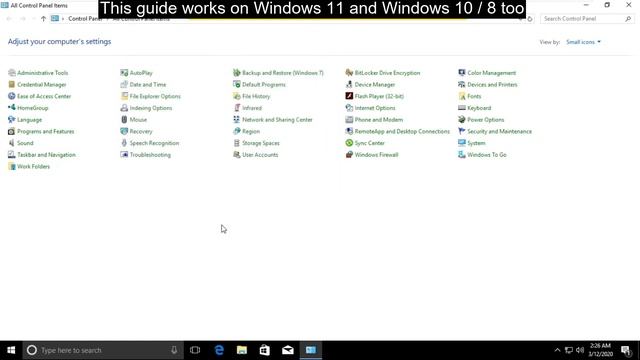The width and height of the screenshot is (640, 360).
Task: Open Phone and Modem link
Action: pyautogui.click(x=379, y=120)
